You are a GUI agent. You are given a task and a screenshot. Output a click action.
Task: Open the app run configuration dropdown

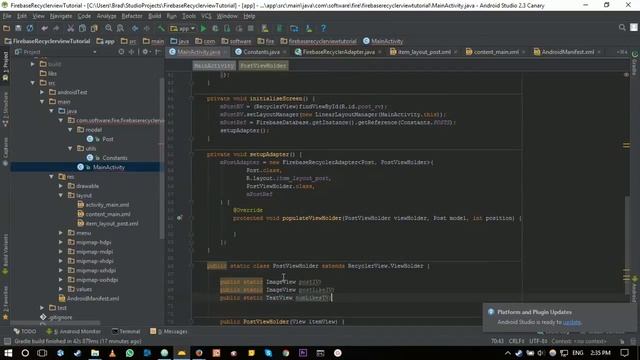coord(182,29)
